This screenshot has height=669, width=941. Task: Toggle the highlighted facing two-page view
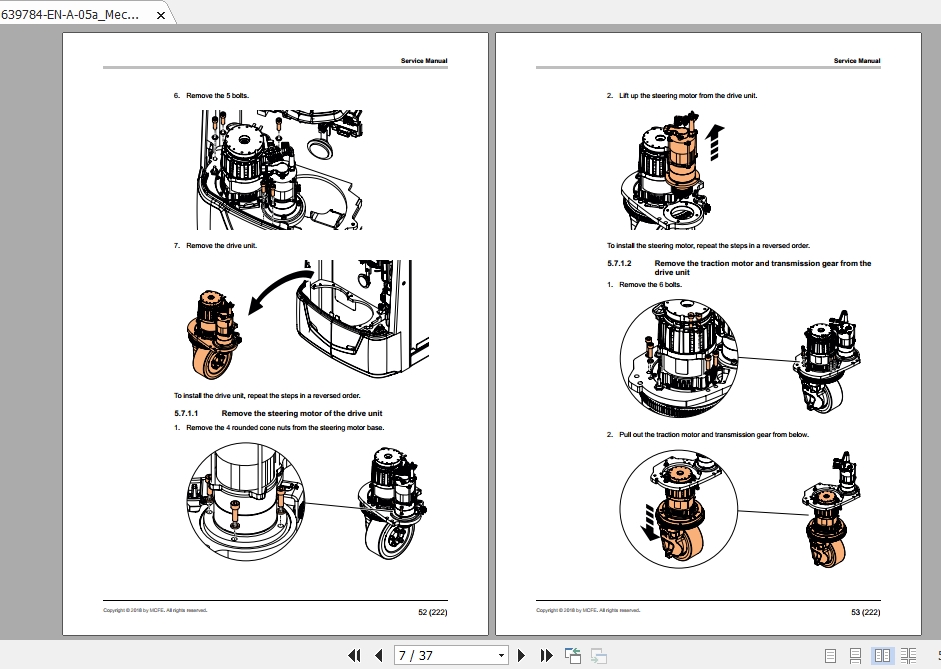pos(883,655)
